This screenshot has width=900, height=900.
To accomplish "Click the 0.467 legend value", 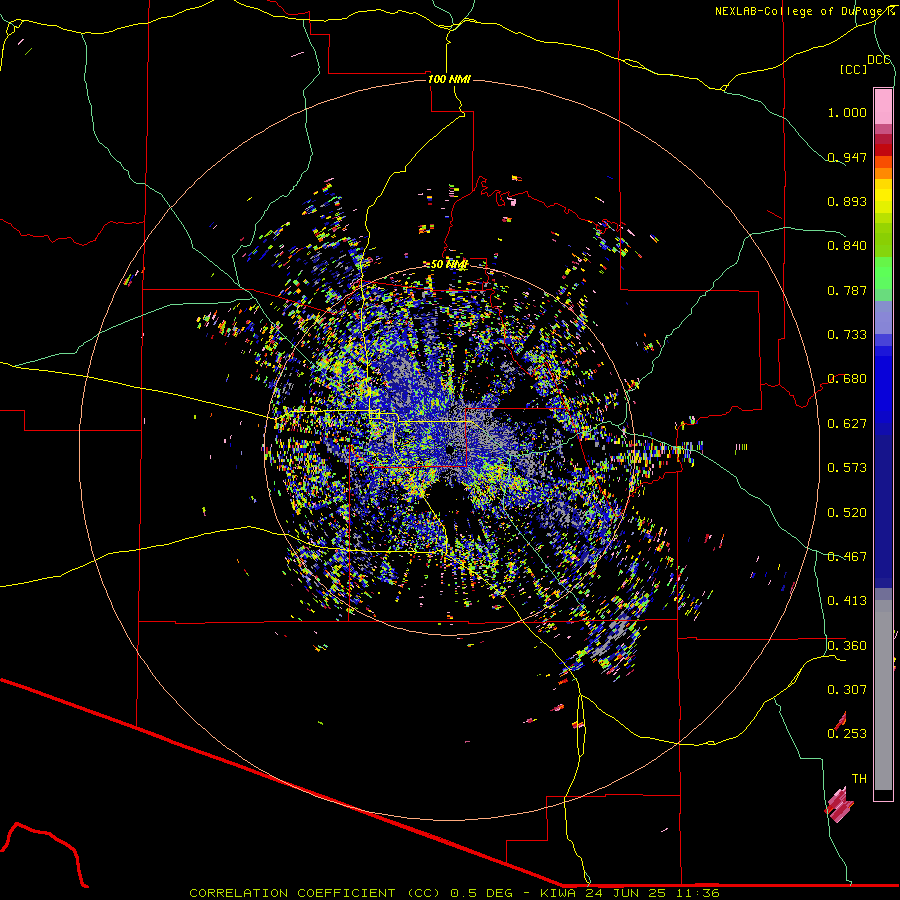I will coord(847,557).
